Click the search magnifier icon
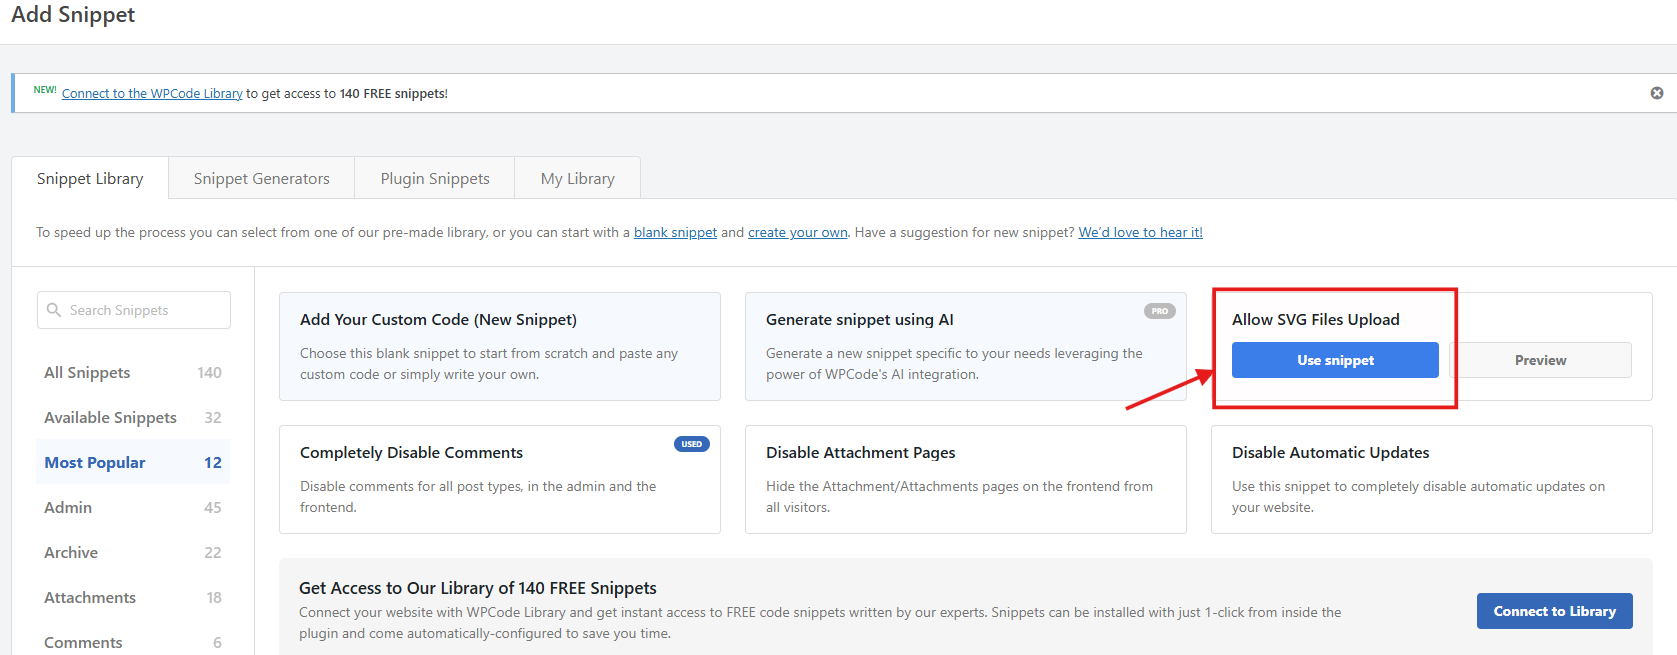Viewport: 1677px width, 655px height. click(54, 310)
